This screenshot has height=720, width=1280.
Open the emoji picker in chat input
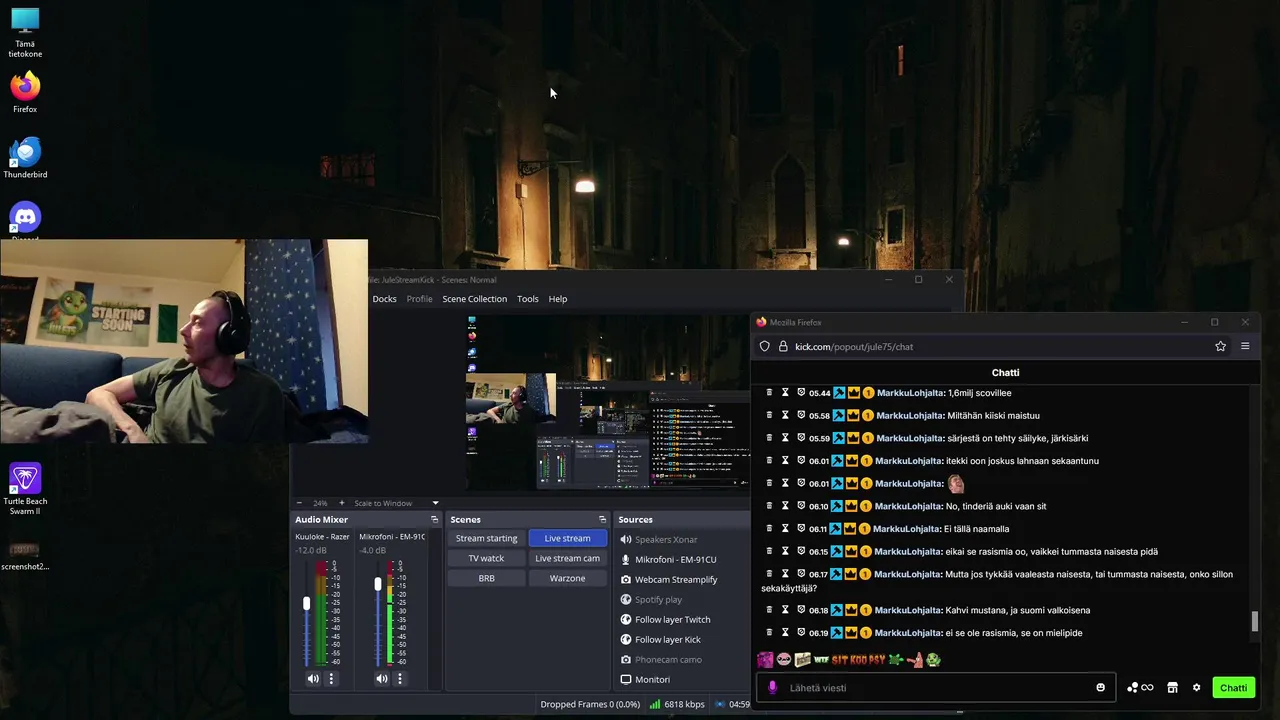pyautogui.click(x=1101, y=688)
